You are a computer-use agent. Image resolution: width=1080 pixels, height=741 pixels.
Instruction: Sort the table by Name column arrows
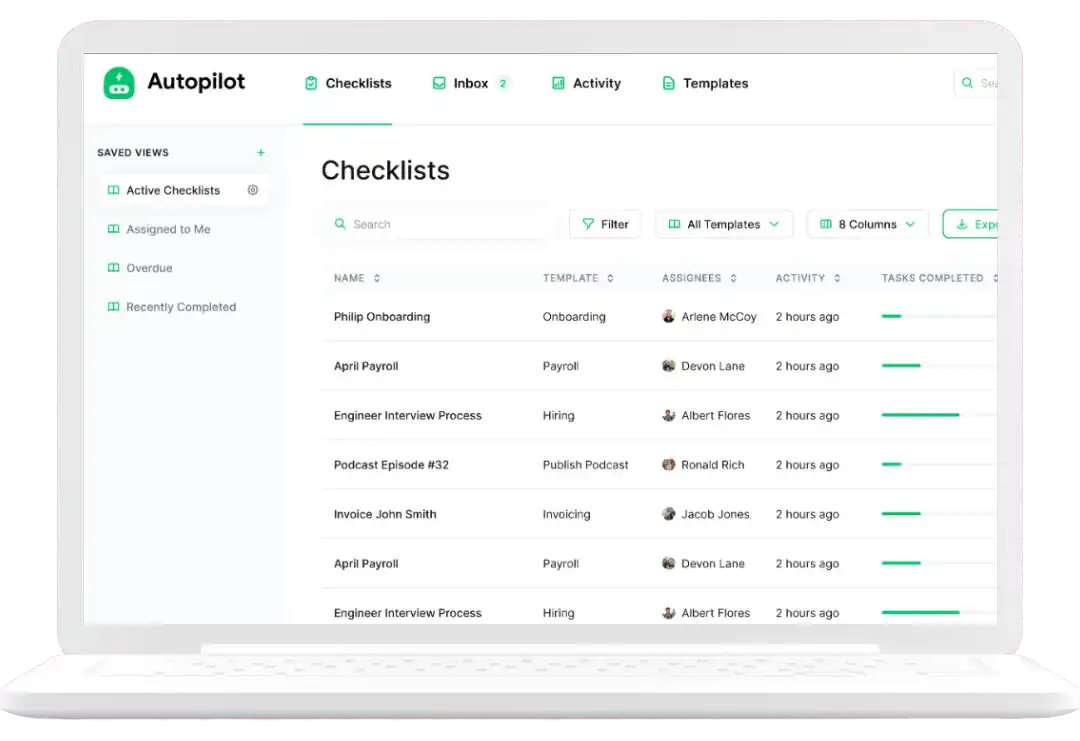(377, 278)
